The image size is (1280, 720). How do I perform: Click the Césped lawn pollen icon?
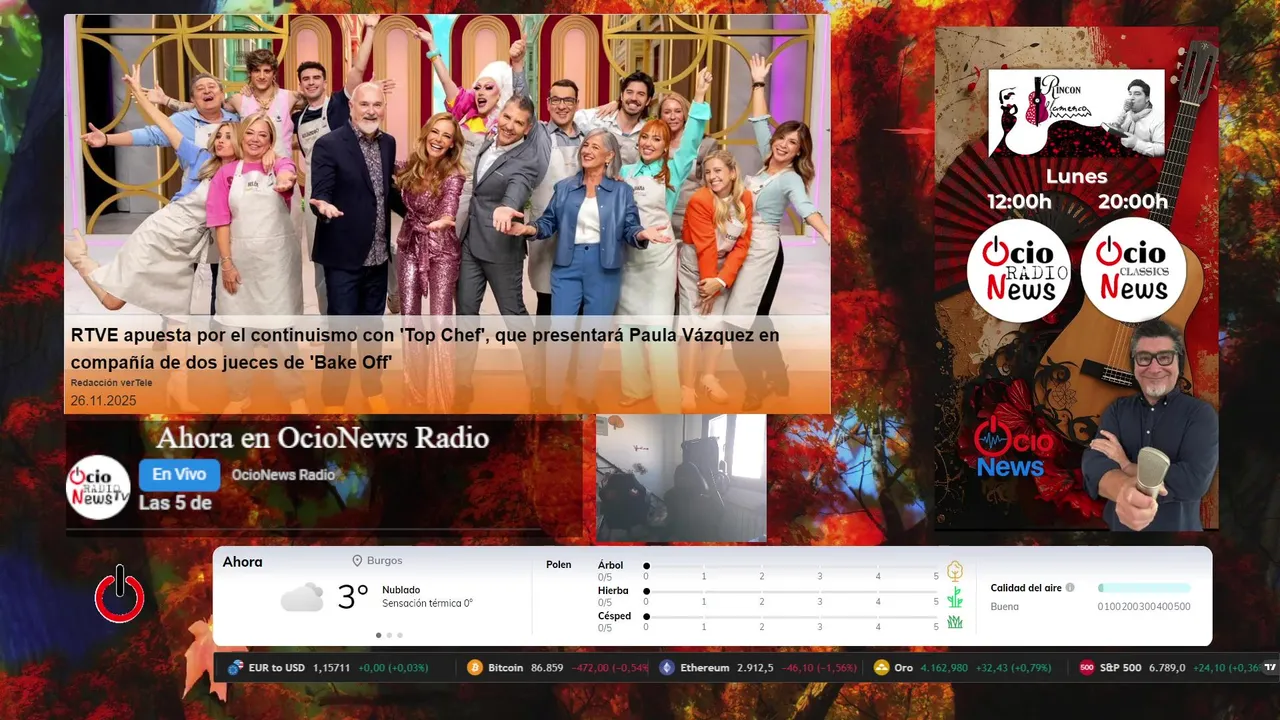(955, 622)
